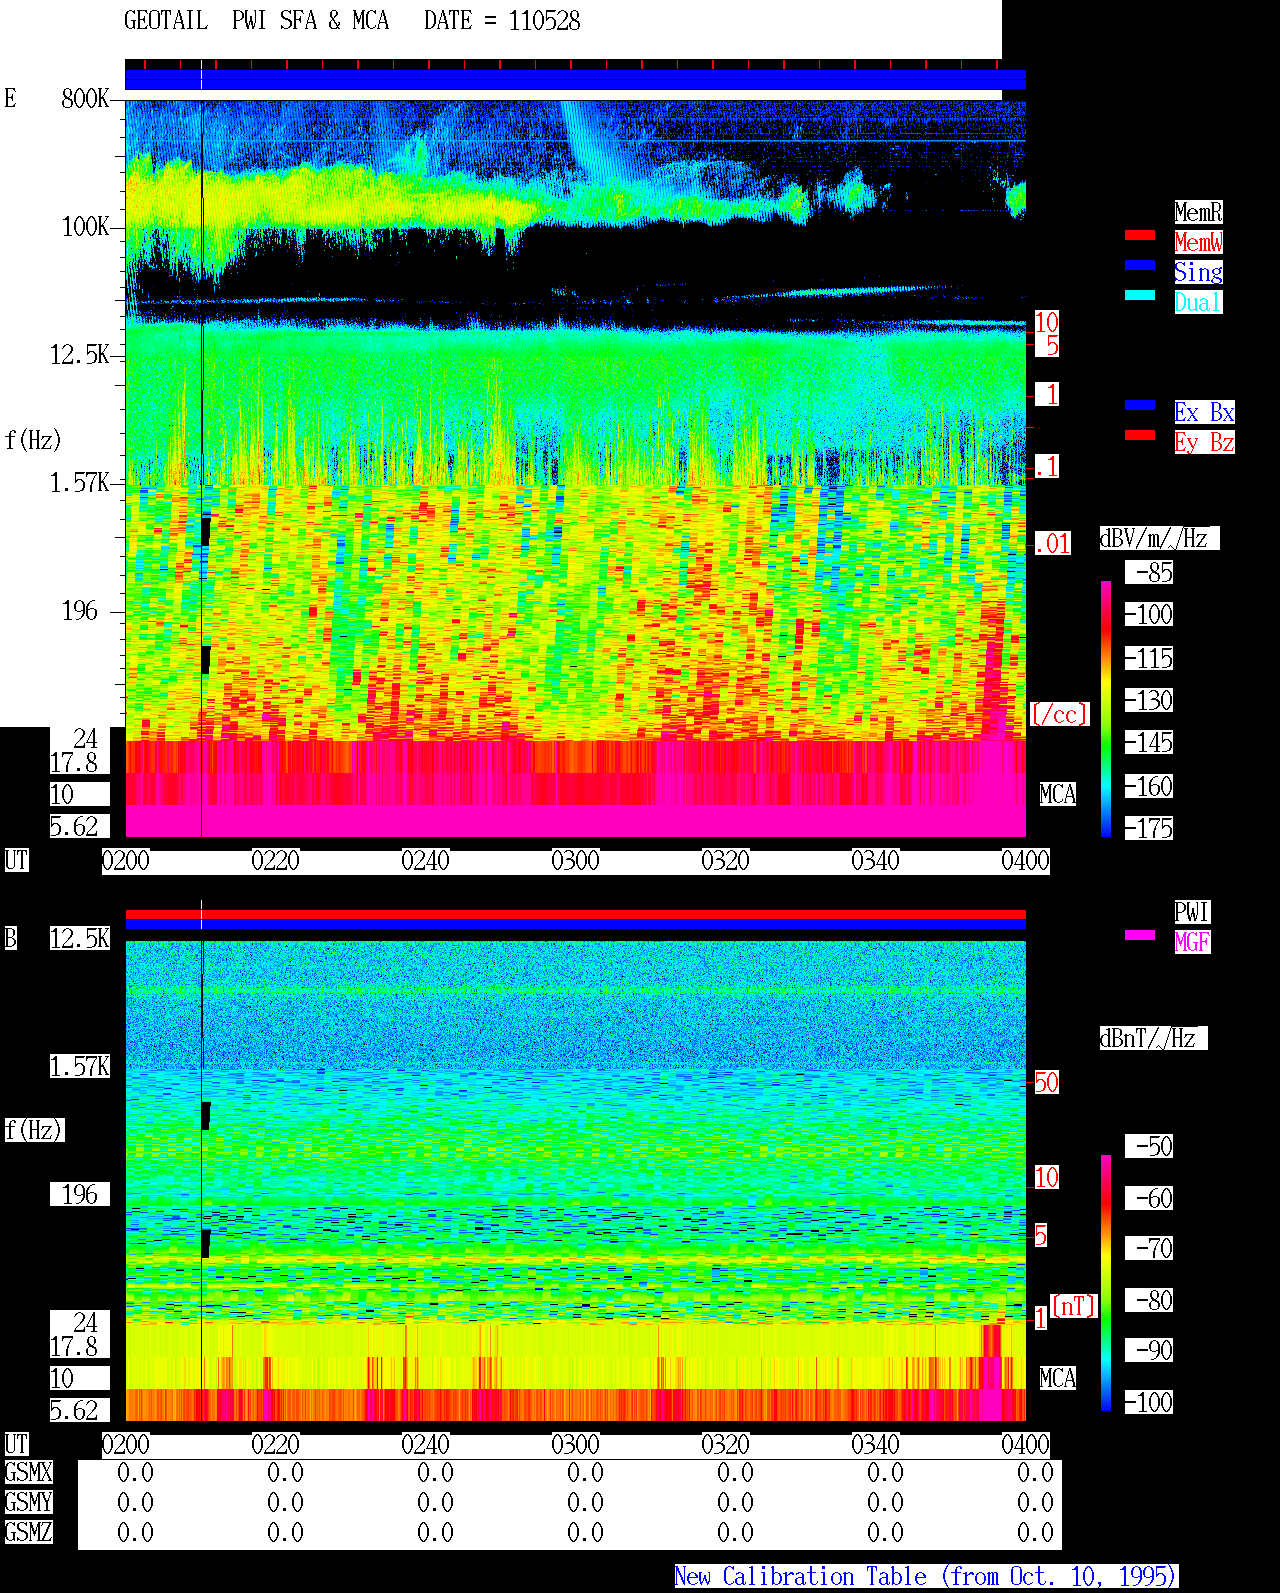The image size is (1280, 1593).
Task: Click the 0300 tick on upper time axis
Action: click(575, 861)
